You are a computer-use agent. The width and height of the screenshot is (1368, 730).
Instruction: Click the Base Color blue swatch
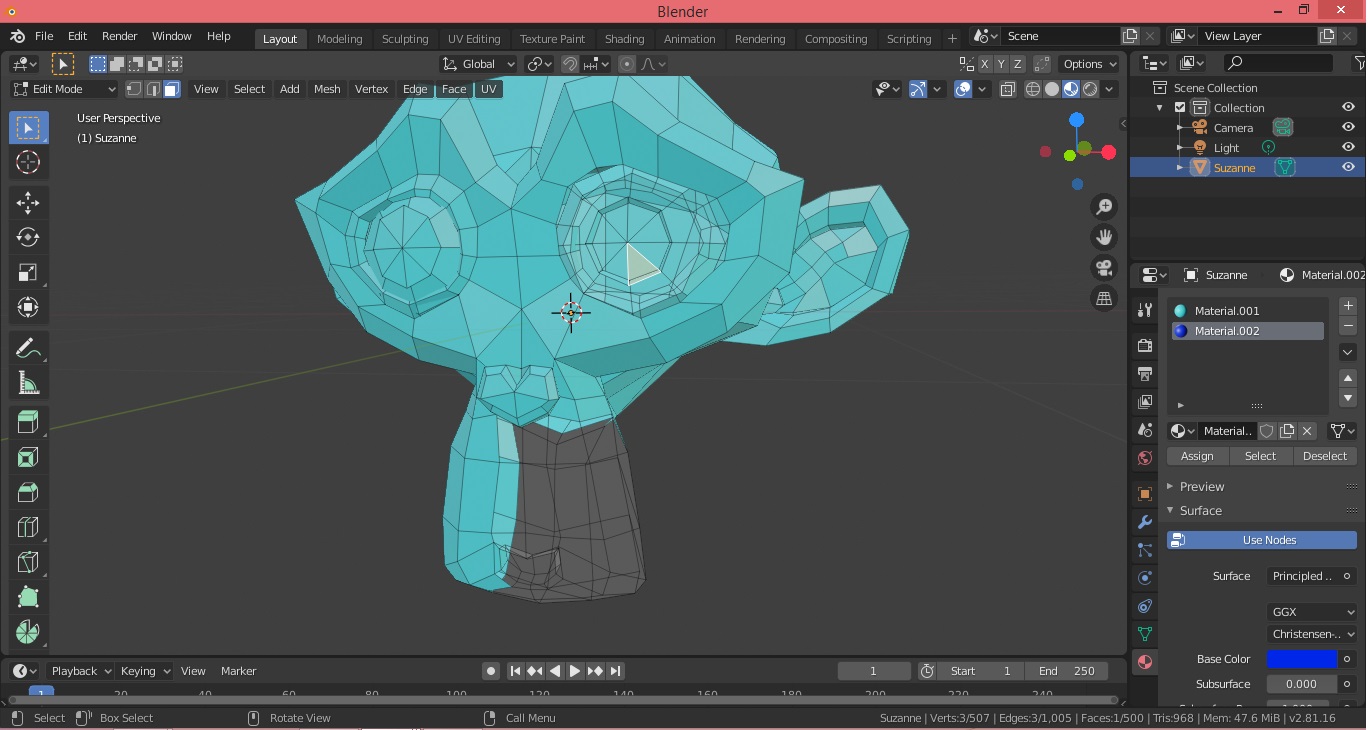click(x=1302, y=659)
